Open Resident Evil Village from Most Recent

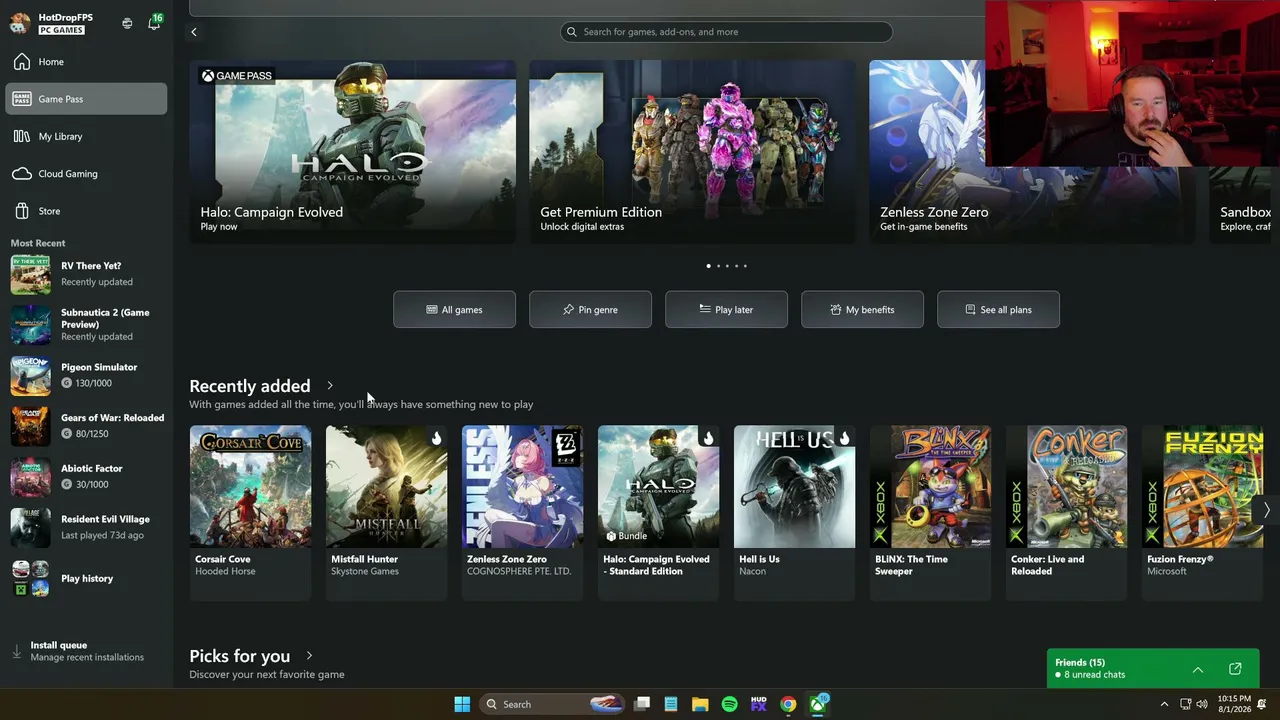tap(87, 527)
